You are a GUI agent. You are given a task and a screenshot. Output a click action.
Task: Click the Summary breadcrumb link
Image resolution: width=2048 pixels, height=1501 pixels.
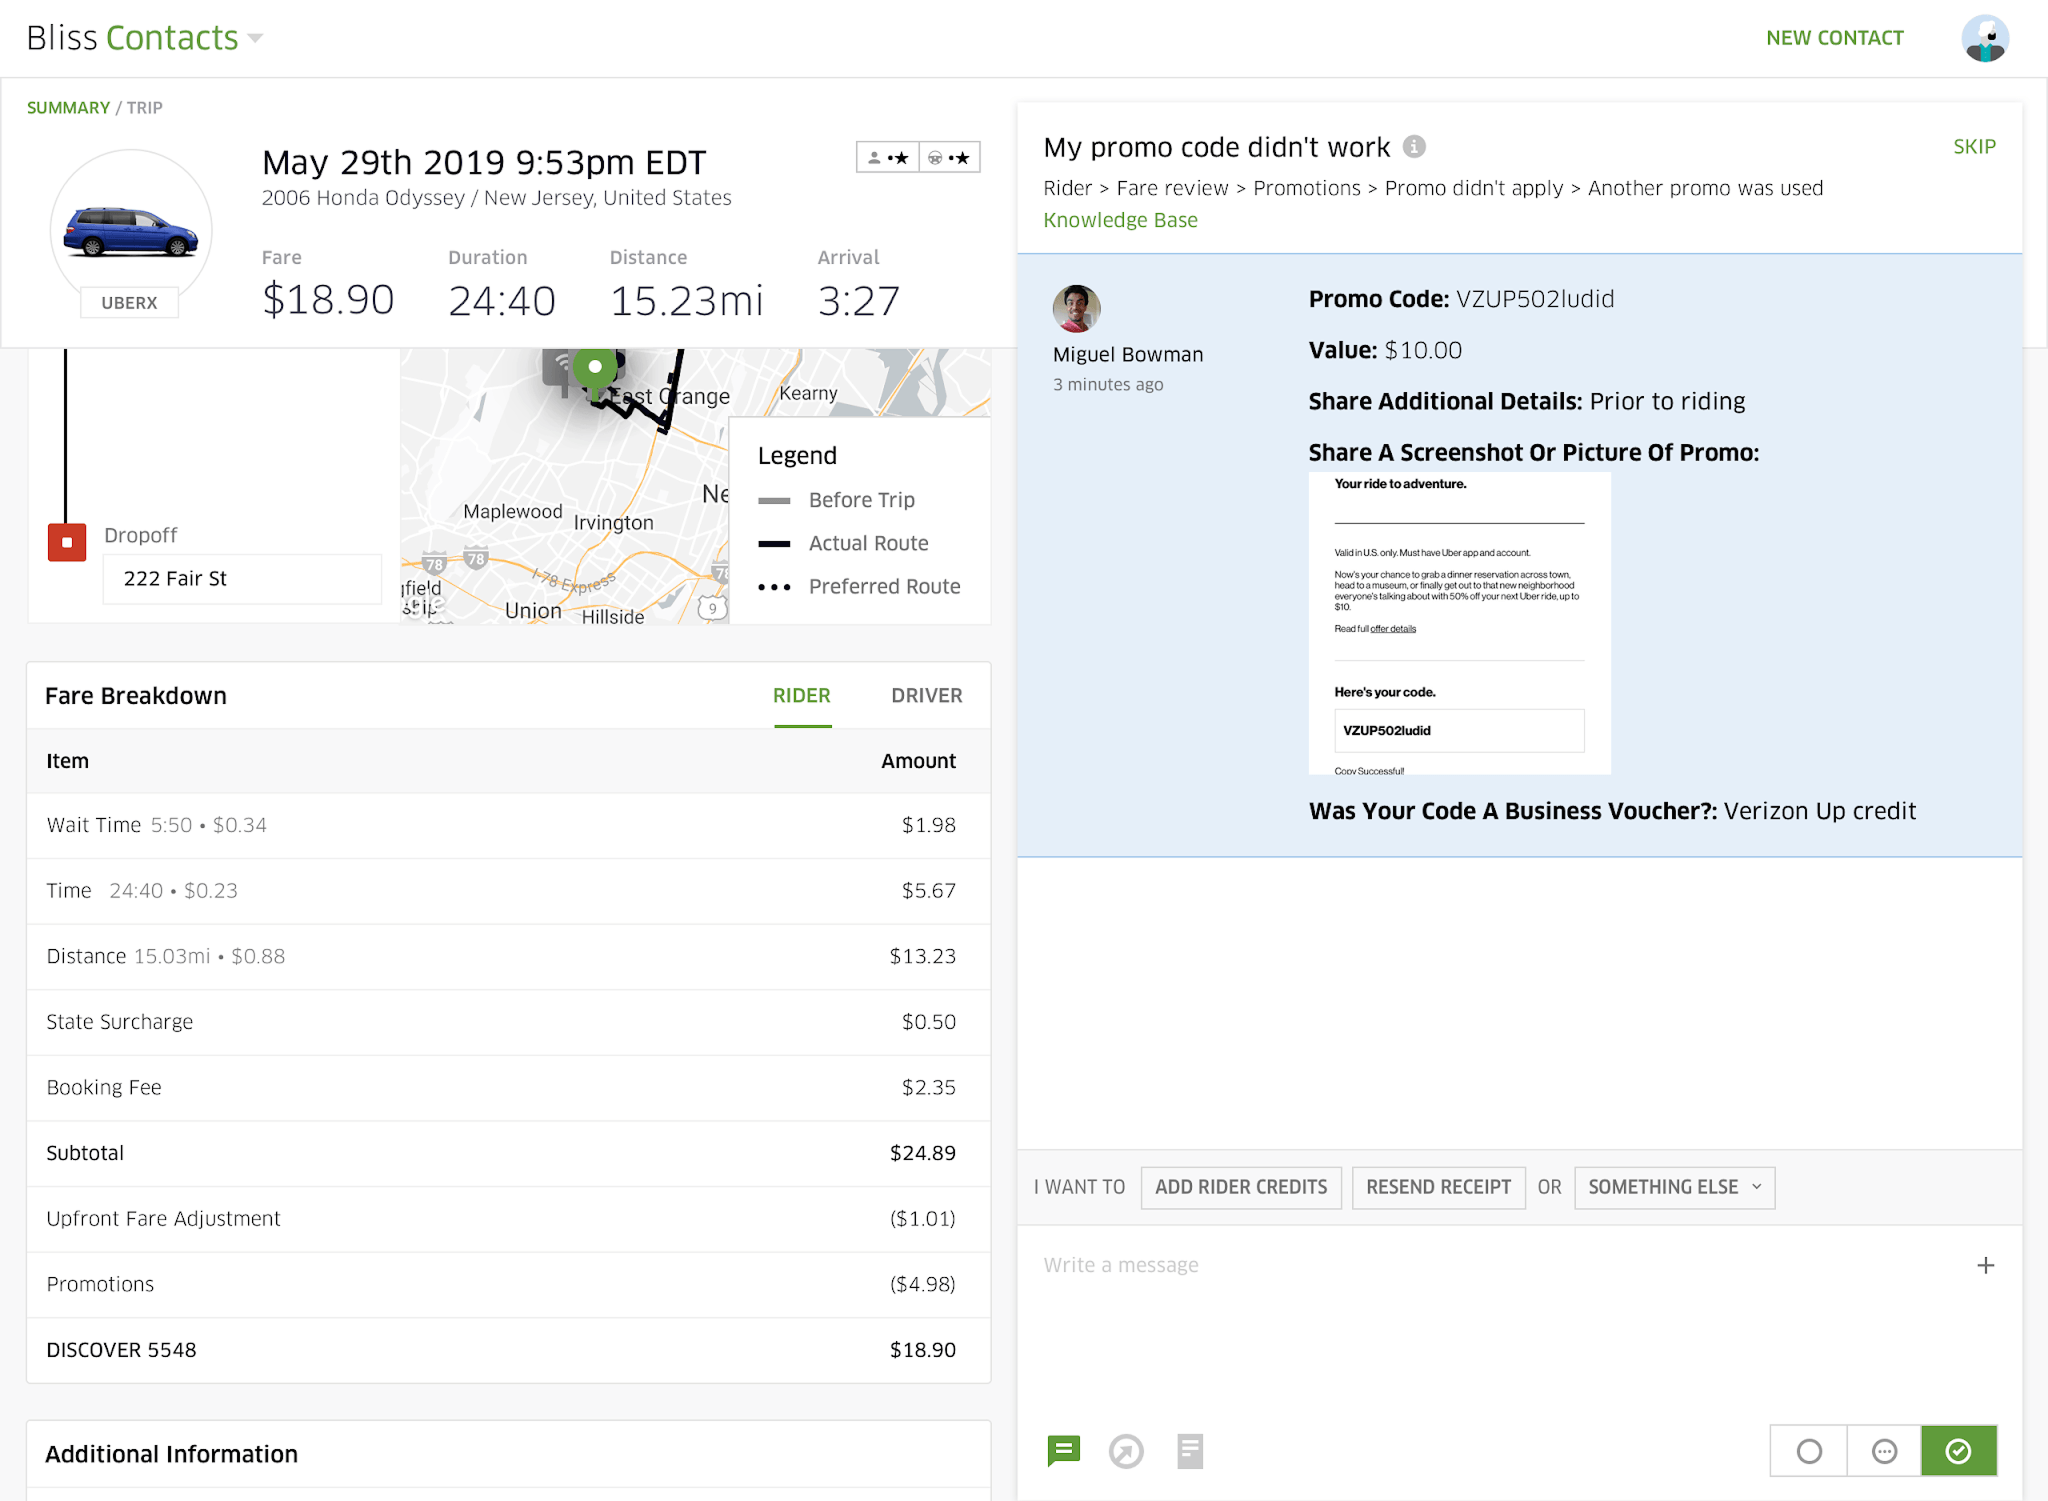coord(68,107)
